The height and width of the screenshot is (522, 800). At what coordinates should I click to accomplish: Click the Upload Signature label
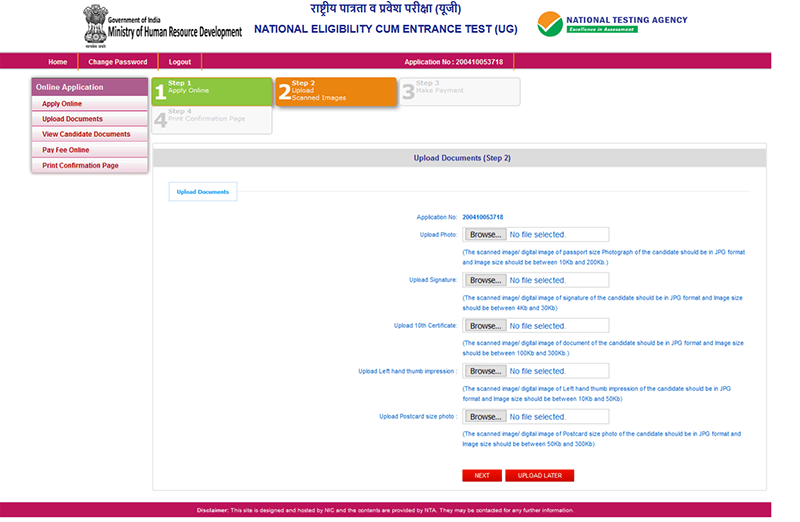click(x=433, y=280)
